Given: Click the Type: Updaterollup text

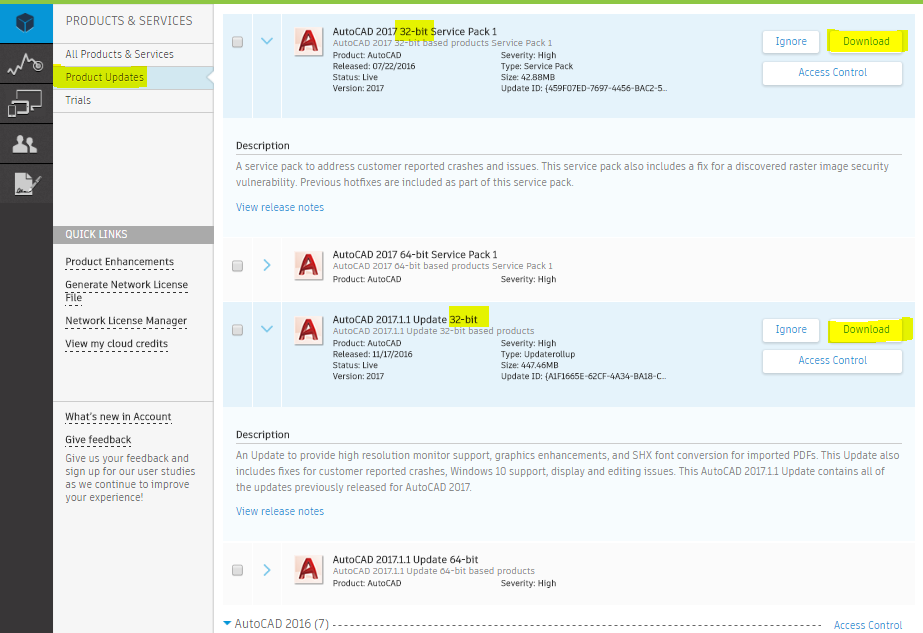Looking at the screenshot, I should 538,354.
